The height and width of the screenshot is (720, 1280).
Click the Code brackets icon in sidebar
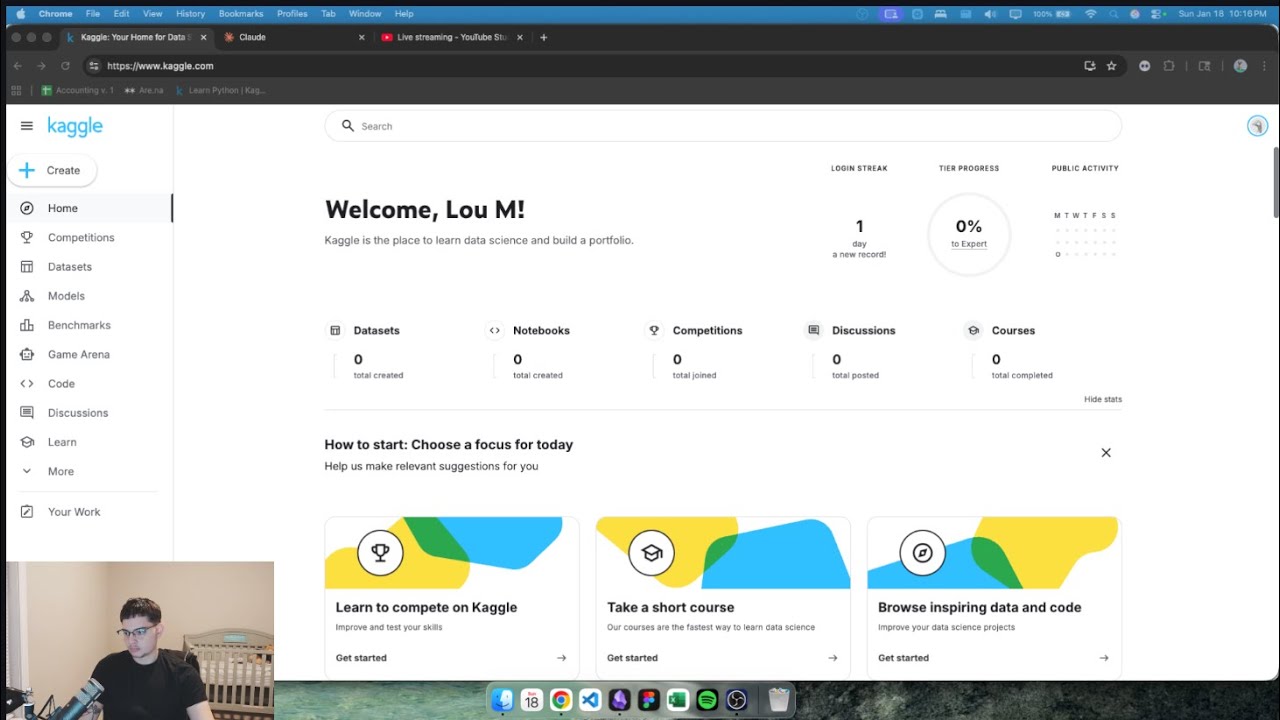pyautogui.click(x=27, y=384)
